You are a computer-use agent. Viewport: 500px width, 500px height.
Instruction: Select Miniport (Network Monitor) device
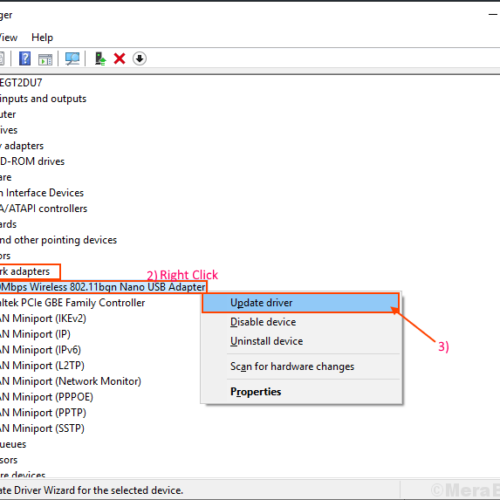(x=70, y=381)
